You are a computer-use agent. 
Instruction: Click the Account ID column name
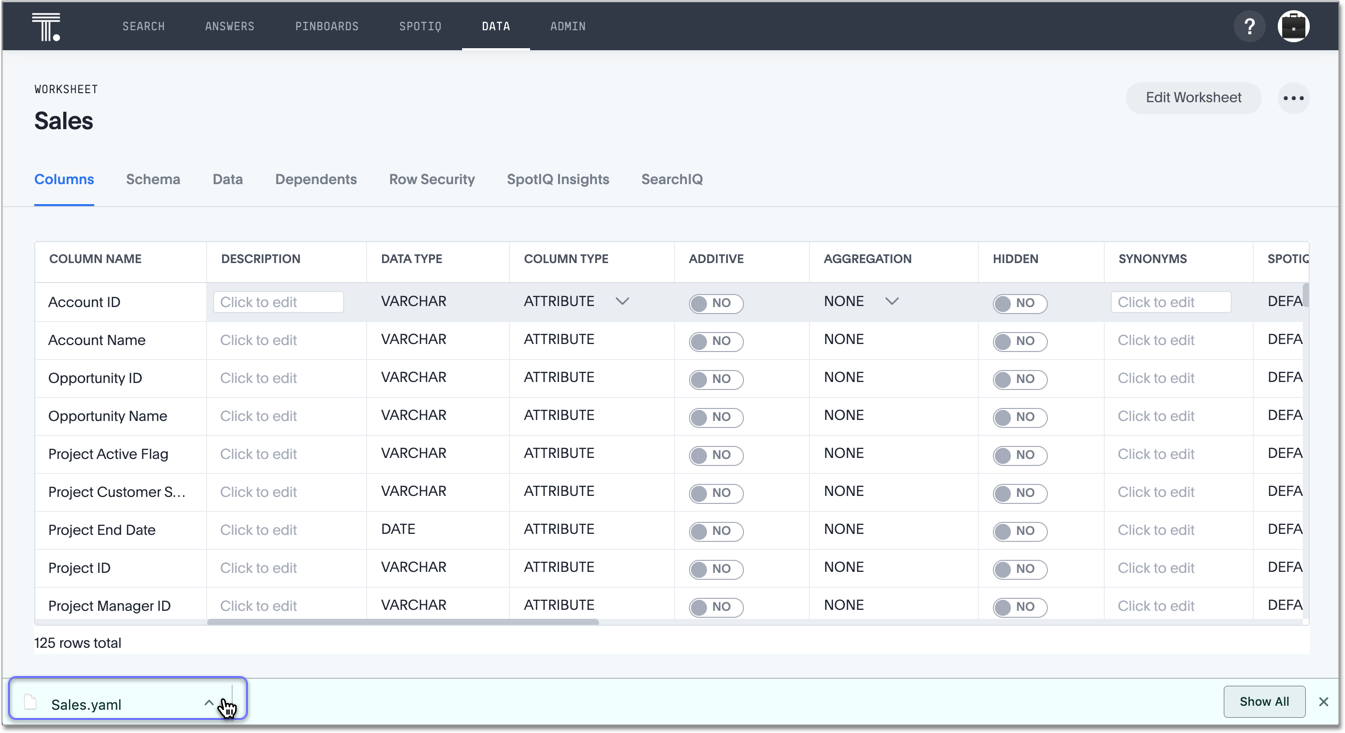[84, 302]
